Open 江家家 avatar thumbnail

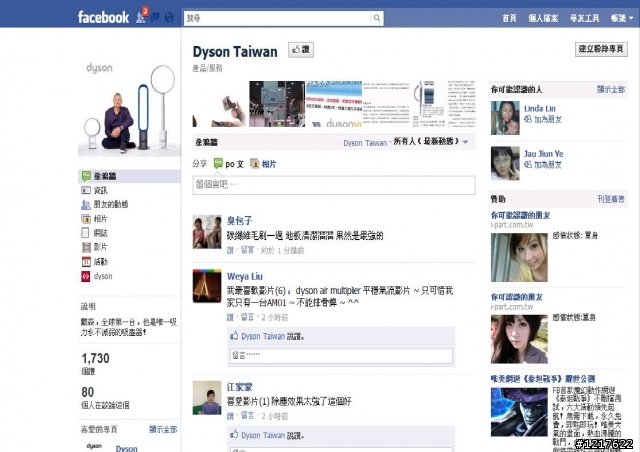(207, 398)
